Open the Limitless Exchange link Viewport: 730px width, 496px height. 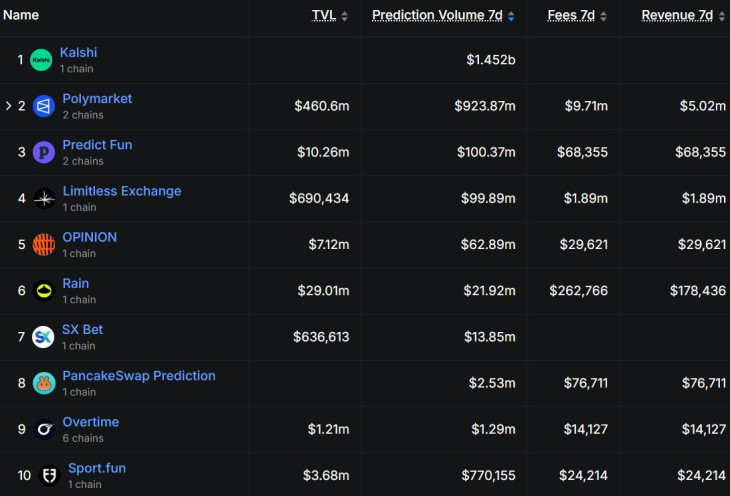122,191
